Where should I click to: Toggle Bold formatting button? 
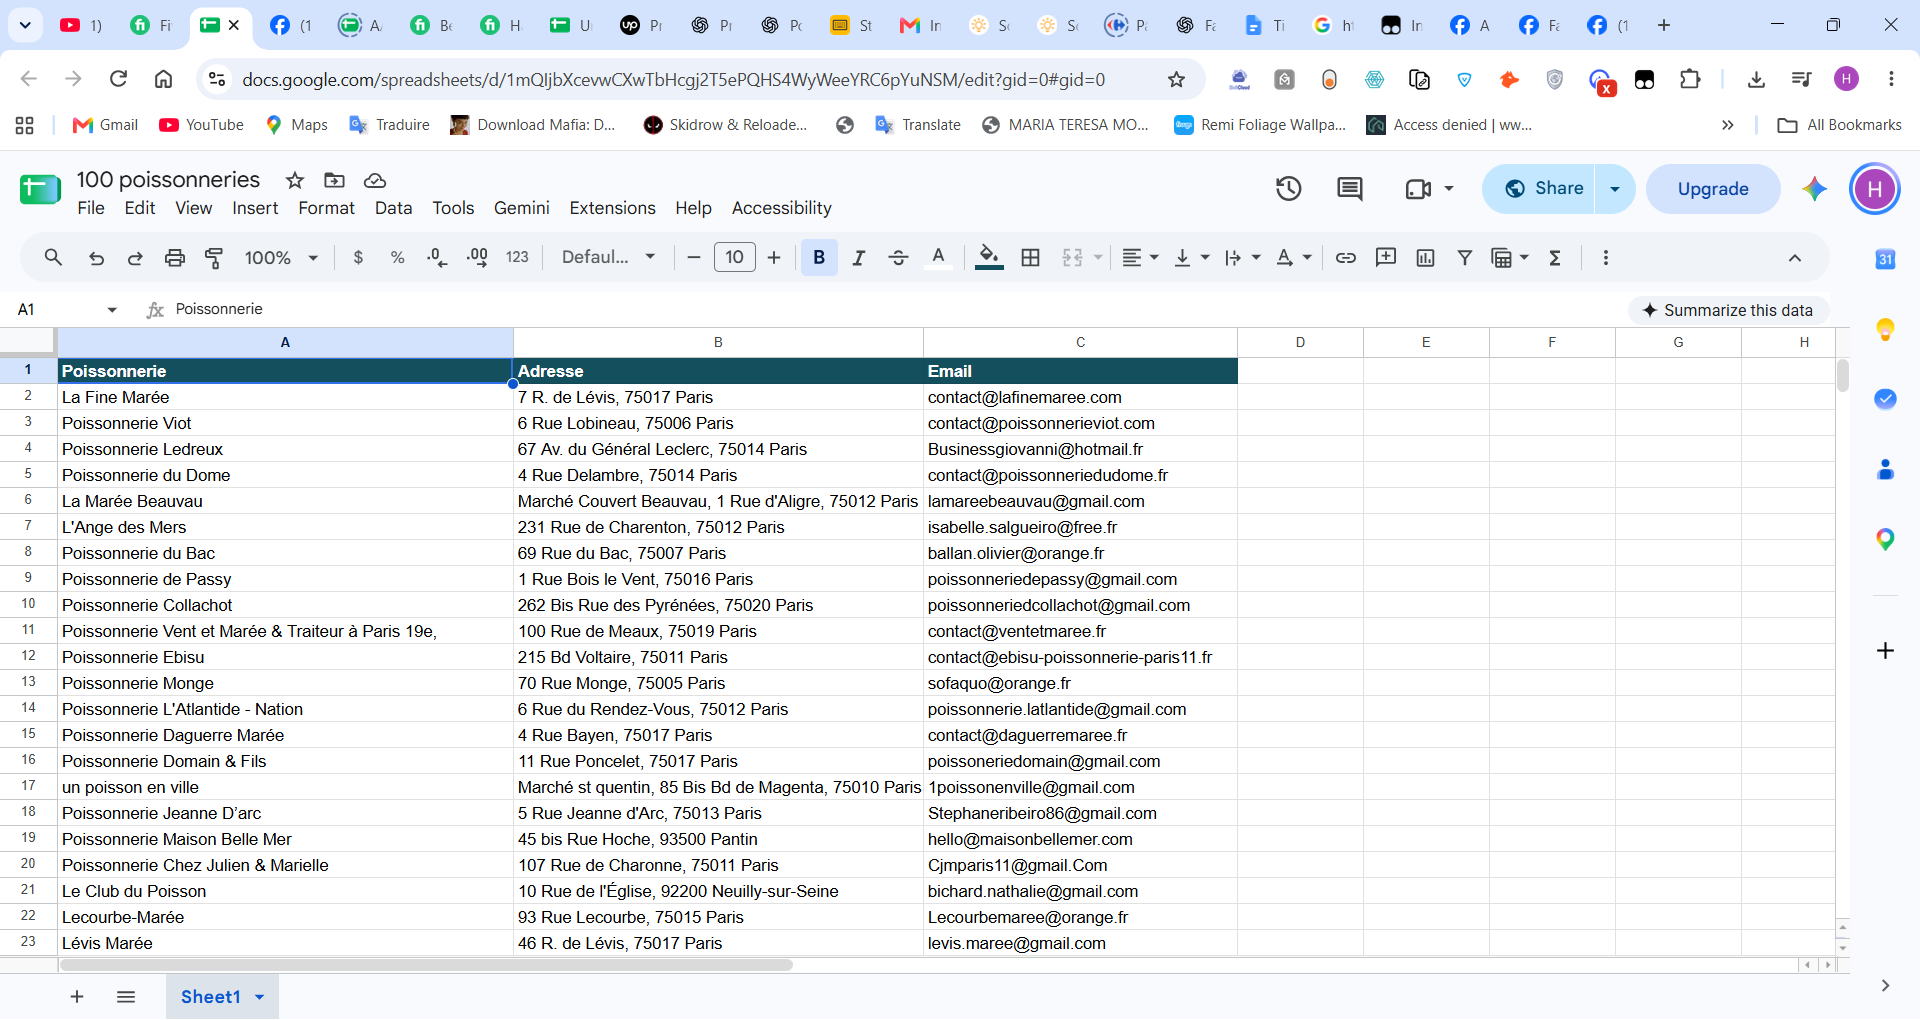pos(819,258)
